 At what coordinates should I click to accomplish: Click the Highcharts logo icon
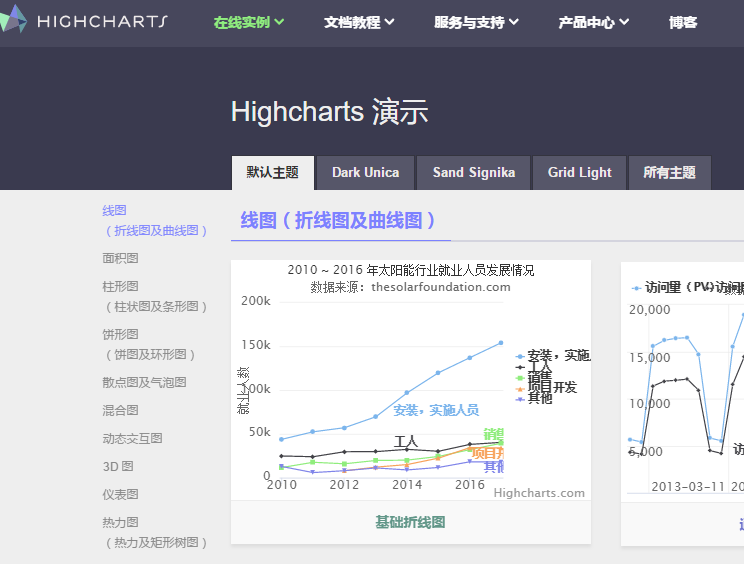[x=13, y=19]
